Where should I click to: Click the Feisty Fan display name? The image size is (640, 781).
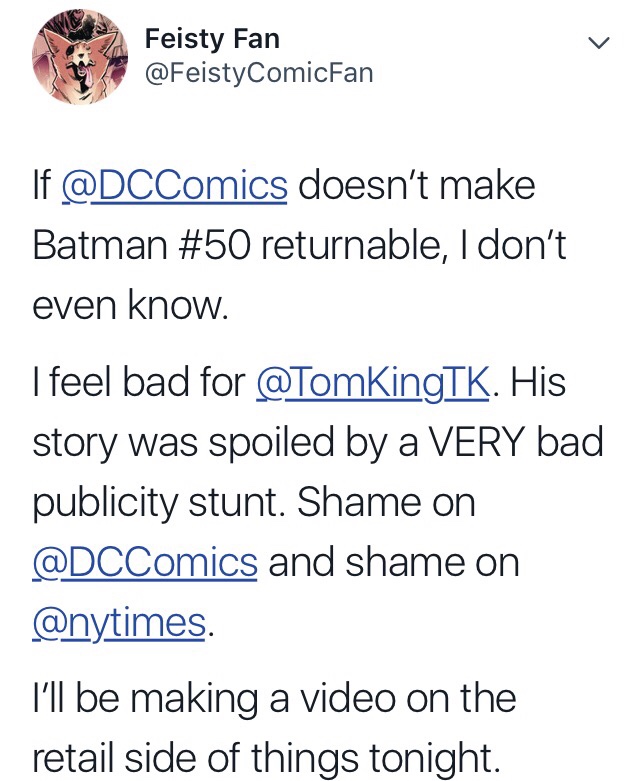pyautogui.click(x=212, y=40)
